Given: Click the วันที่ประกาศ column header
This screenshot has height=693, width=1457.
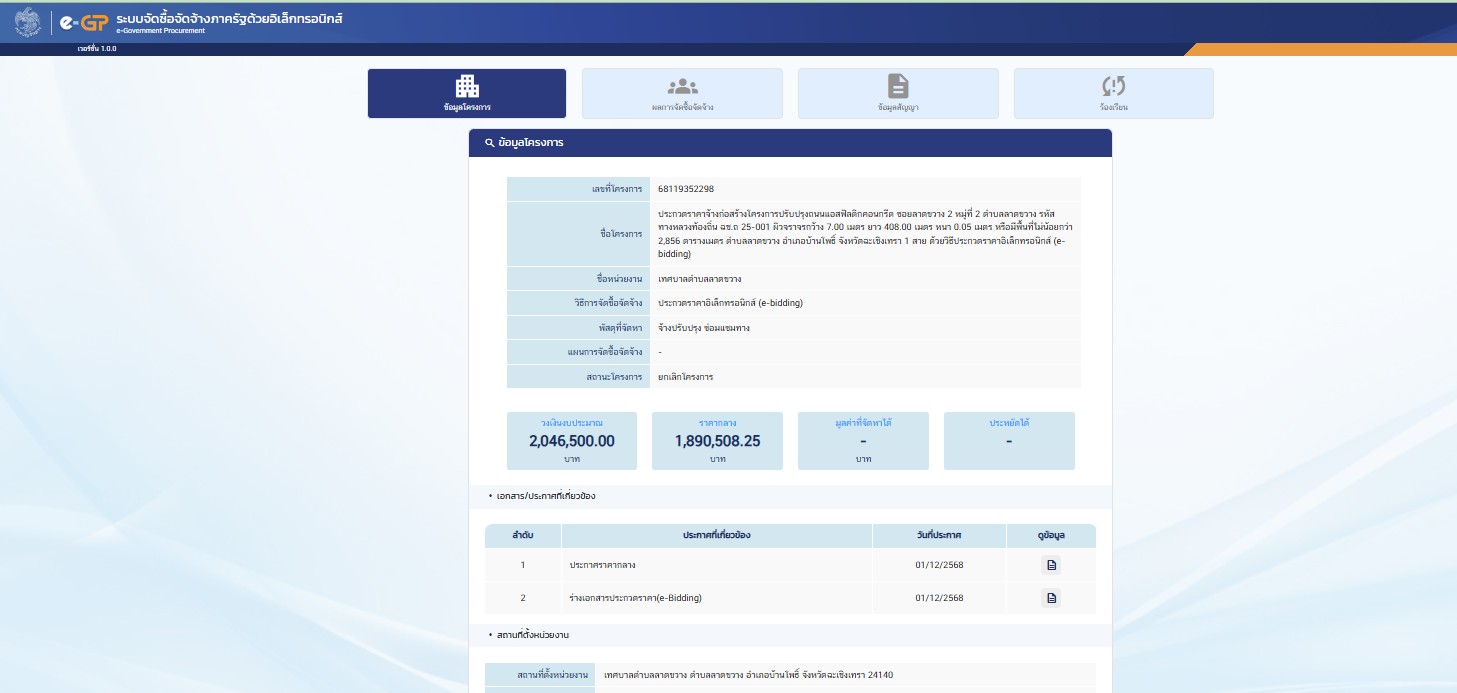Looking at the screenshot, I should point(939,536).
